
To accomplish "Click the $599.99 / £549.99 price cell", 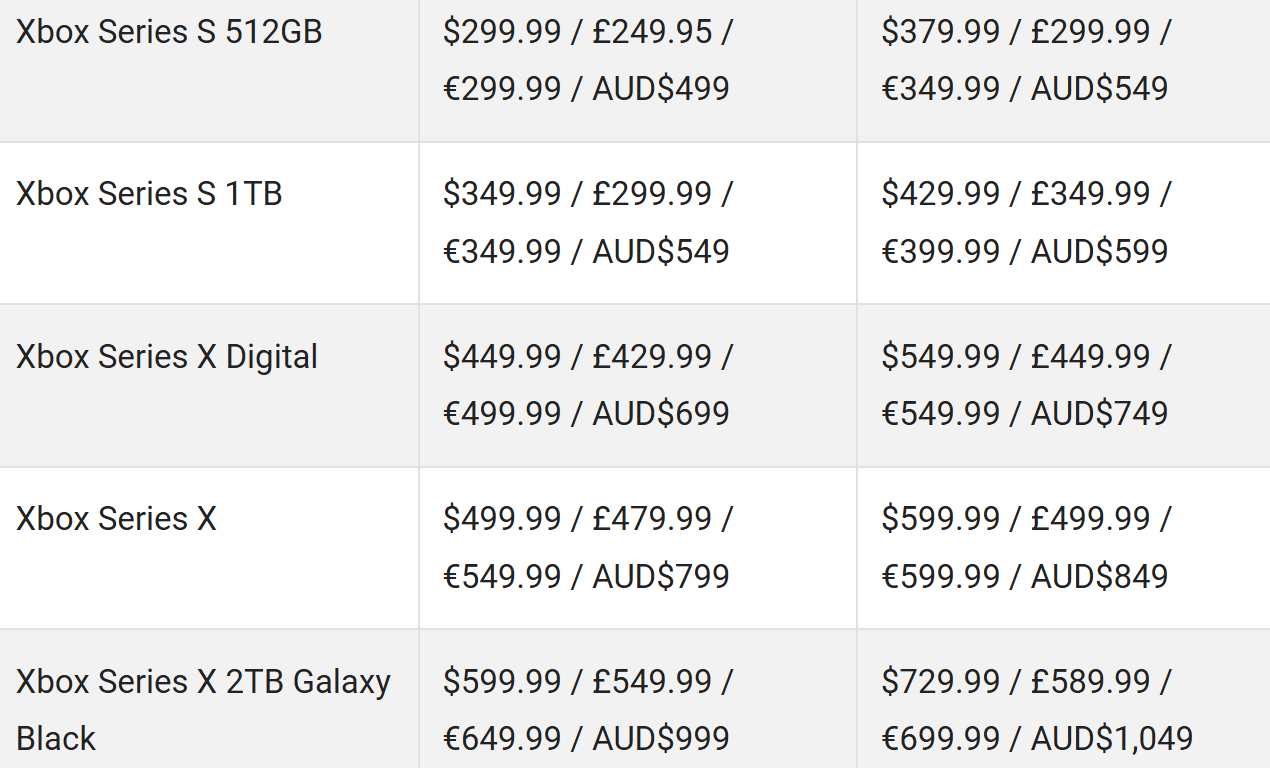I will (587, 710).
